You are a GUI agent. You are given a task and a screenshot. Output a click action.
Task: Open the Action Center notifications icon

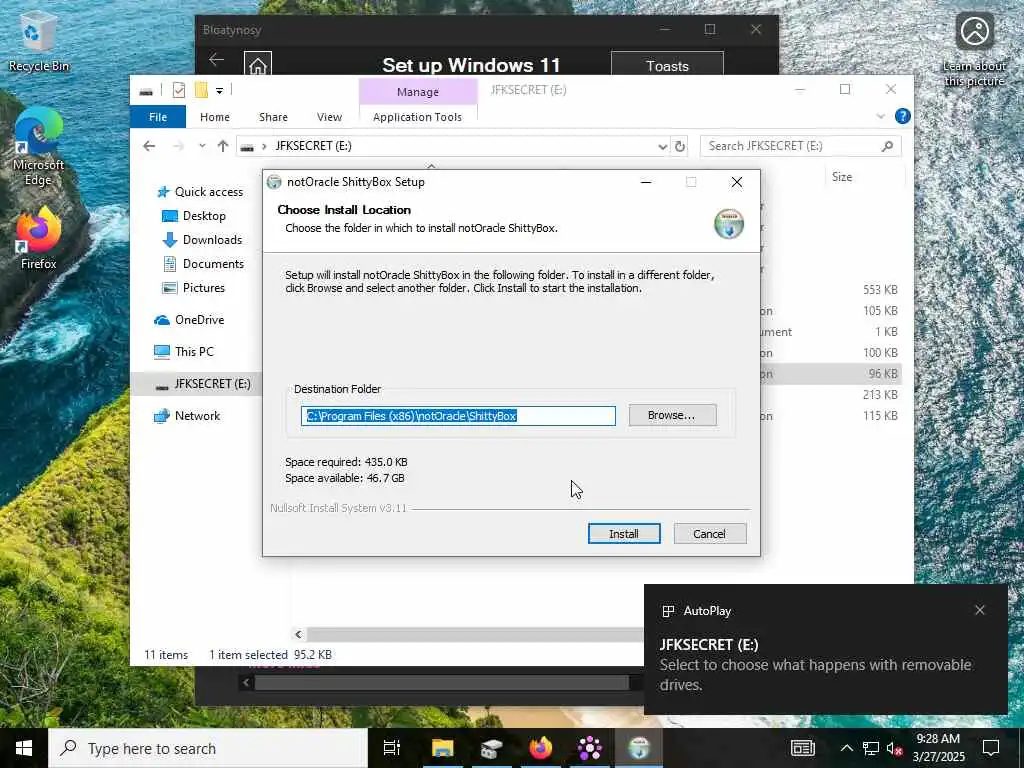991,748
